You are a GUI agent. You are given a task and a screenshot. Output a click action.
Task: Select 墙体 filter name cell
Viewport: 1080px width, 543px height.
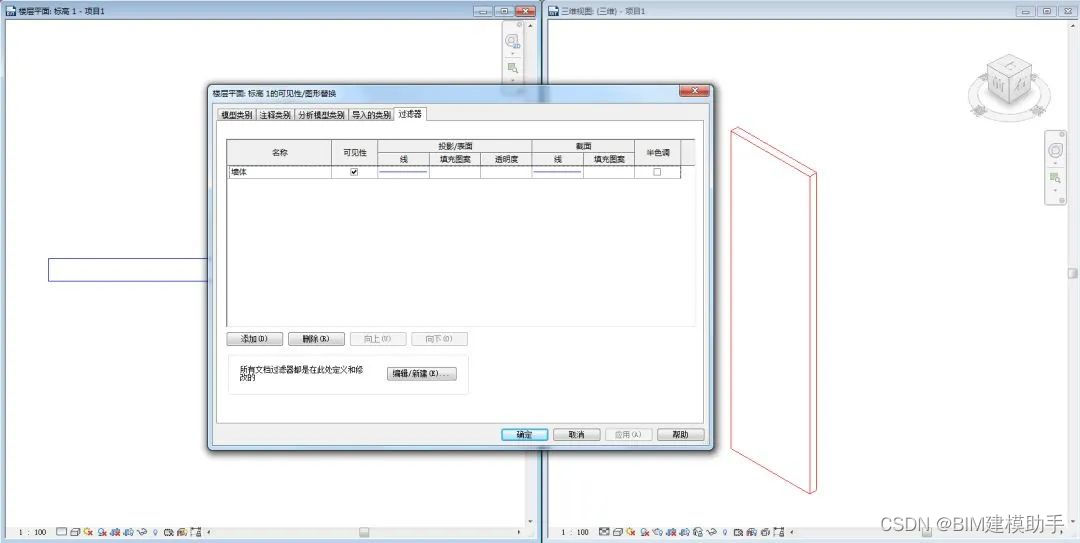coord(280,172)
